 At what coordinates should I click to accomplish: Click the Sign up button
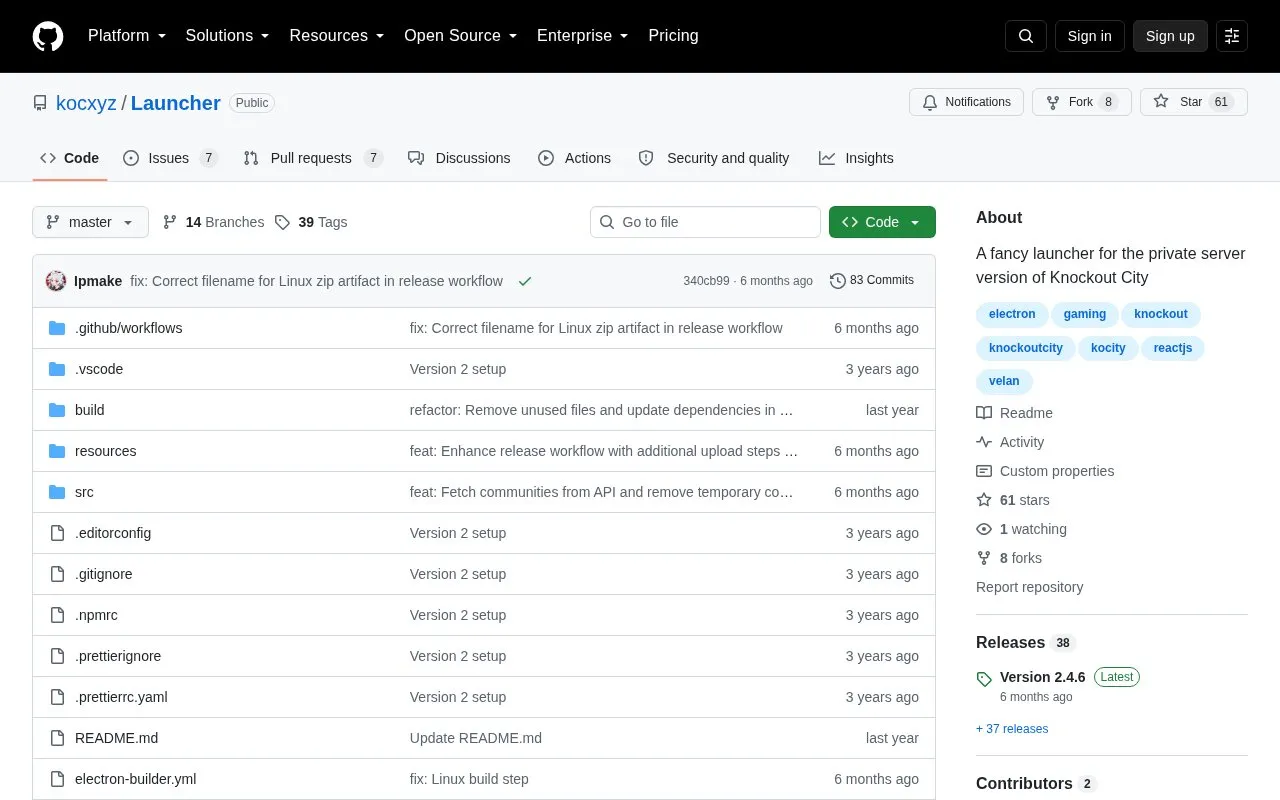click(1170, 36)
